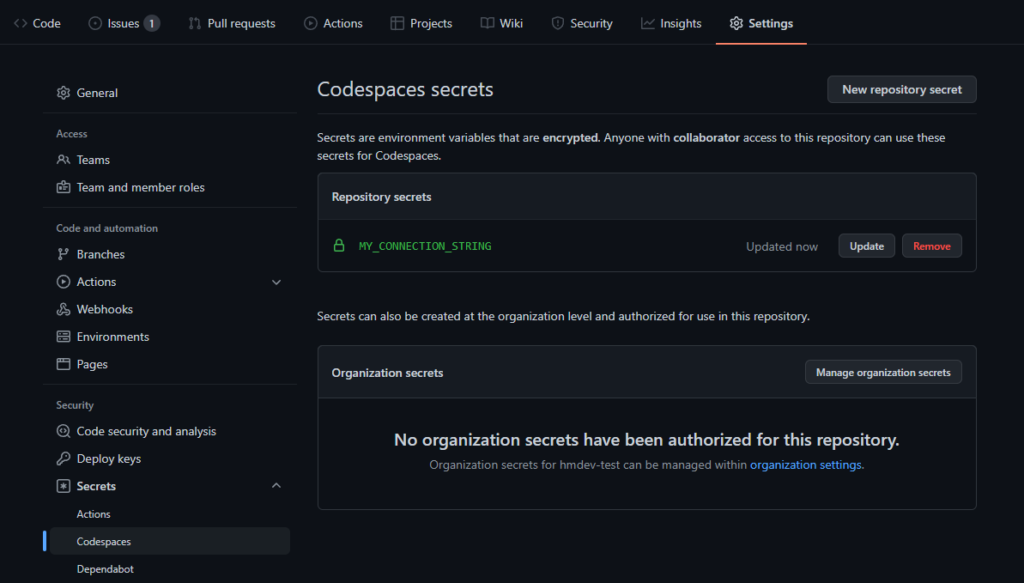Open the Insights tab
The height and width of the screenshot is (583, 1024).
(x=671, y=23)
